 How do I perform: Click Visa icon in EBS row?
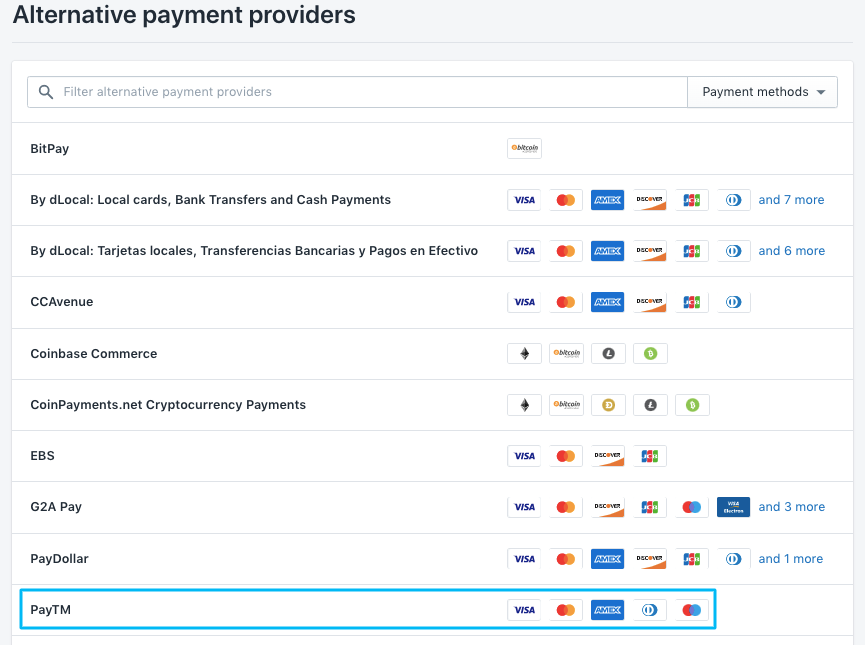524,456
